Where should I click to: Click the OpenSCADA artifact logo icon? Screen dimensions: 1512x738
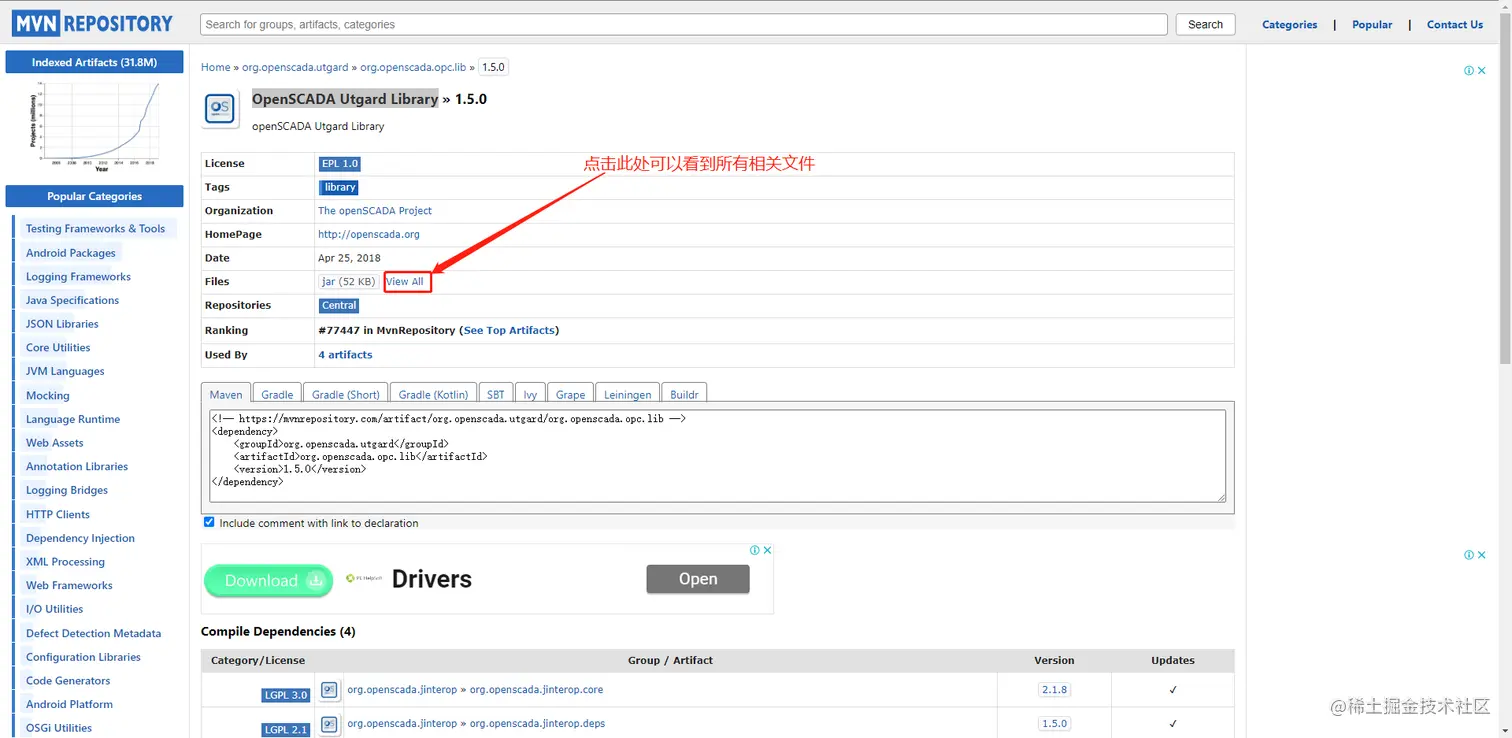coord(220,108)
